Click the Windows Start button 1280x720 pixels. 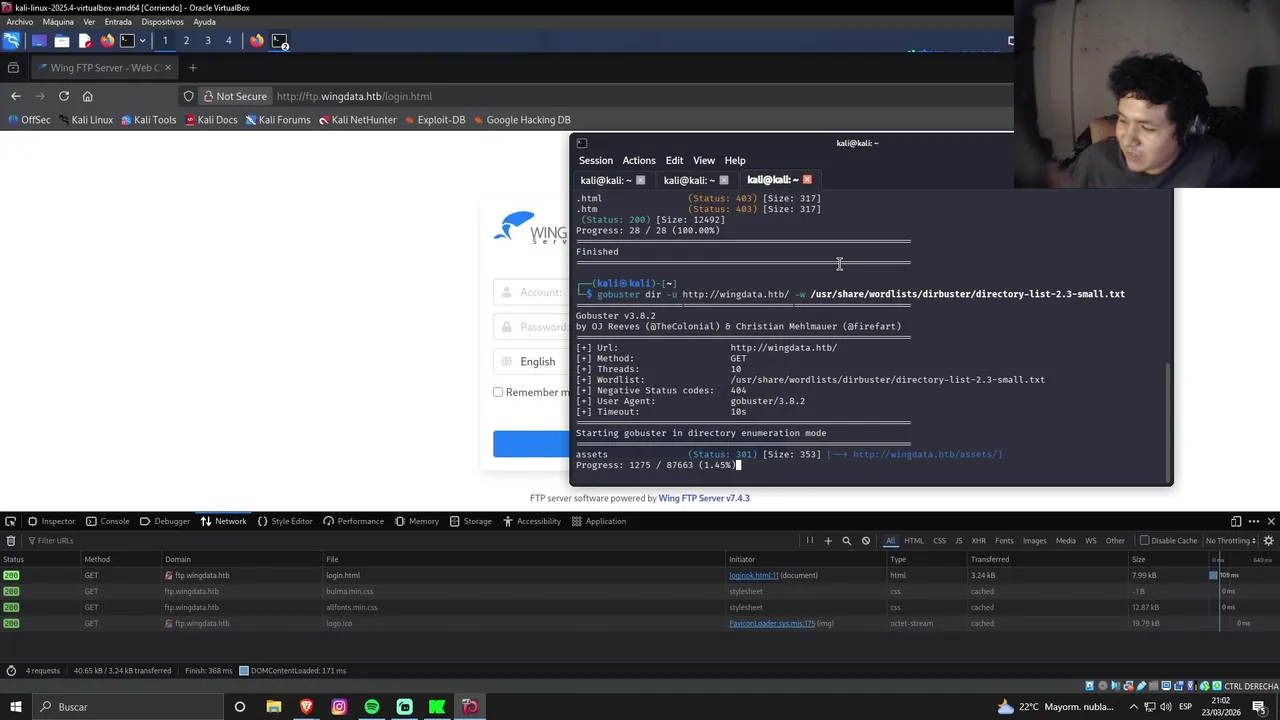tap(15, 707)
